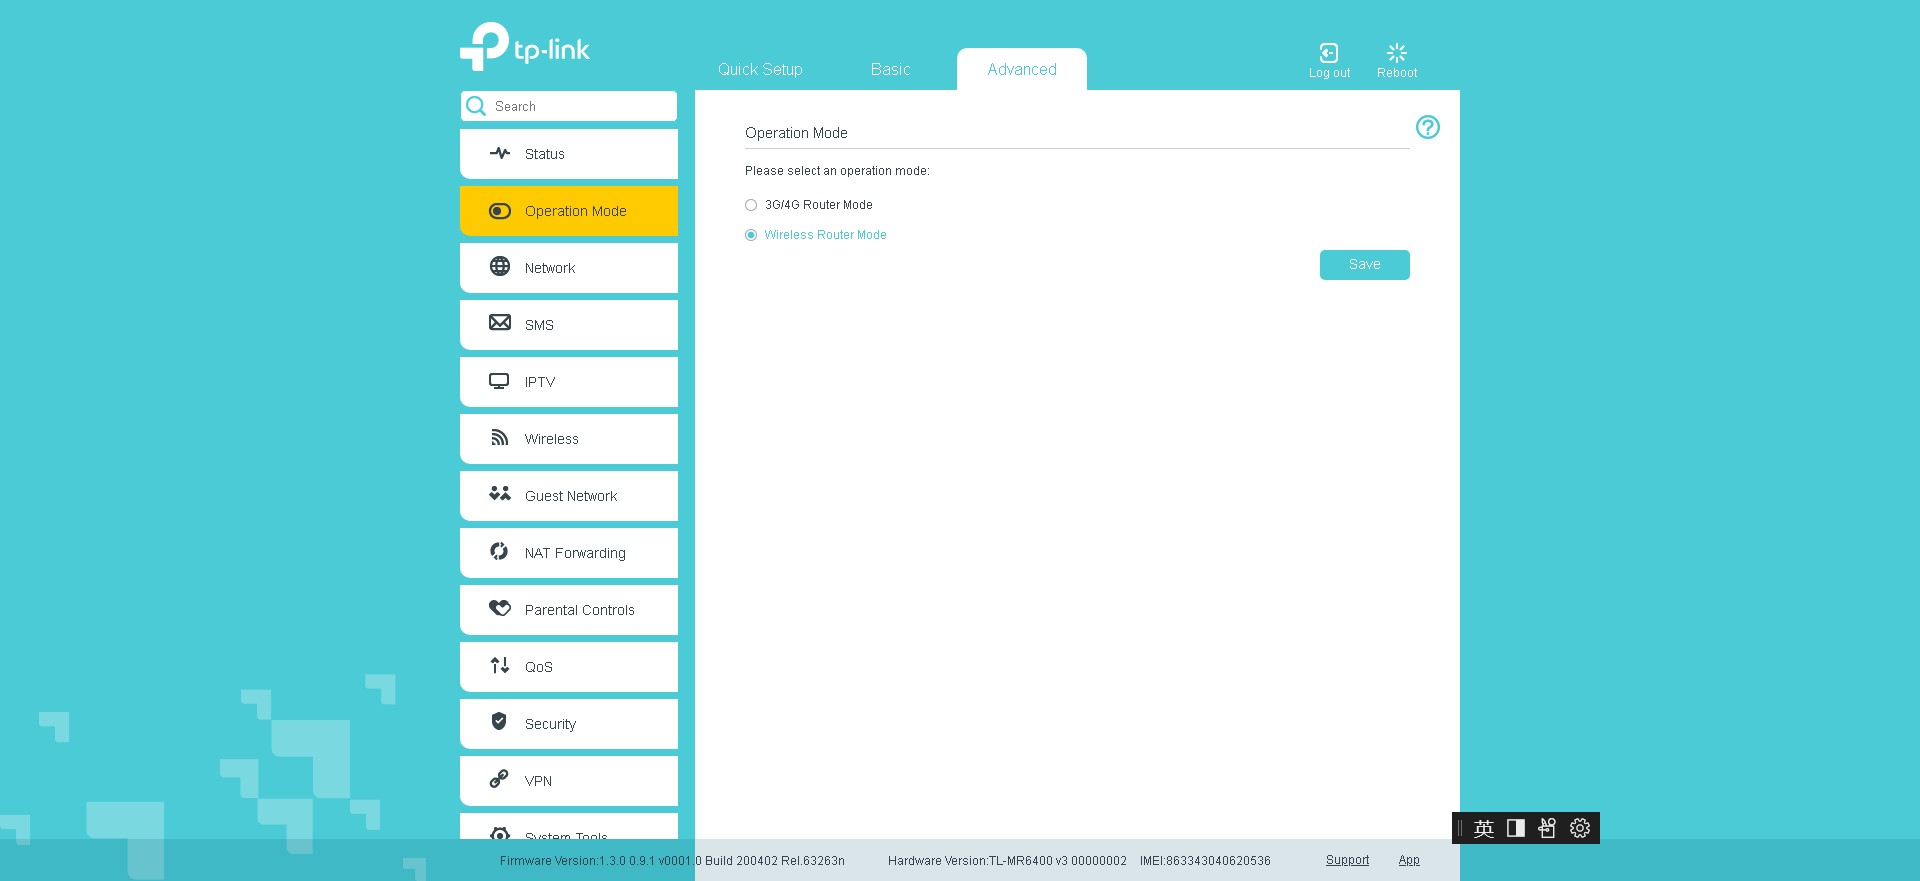This screenshot has width=1920, height=881.
Task: Click the Wireless signal icon
Action: [x=500, y=438]
